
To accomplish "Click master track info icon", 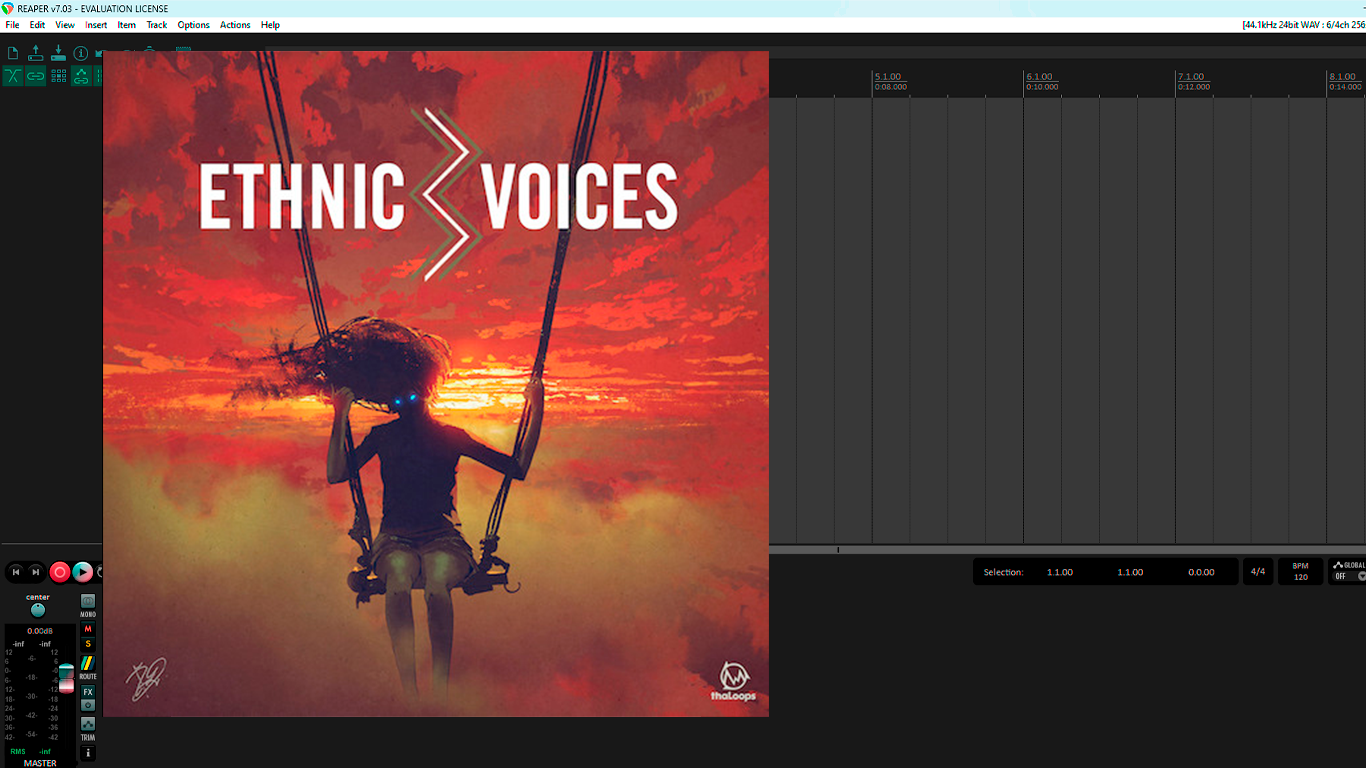I will 88,753.
